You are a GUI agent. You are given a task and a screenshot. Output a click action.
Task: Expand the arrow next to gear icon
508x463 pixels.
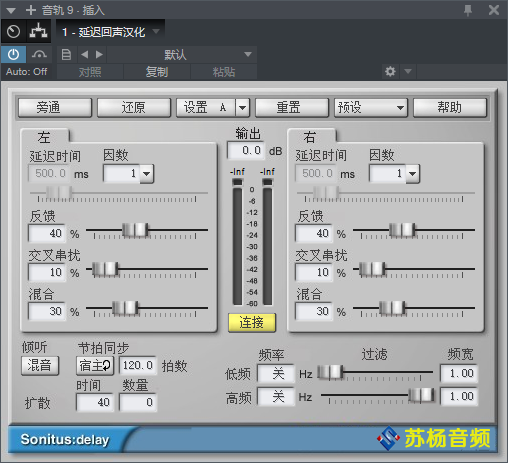408,71
